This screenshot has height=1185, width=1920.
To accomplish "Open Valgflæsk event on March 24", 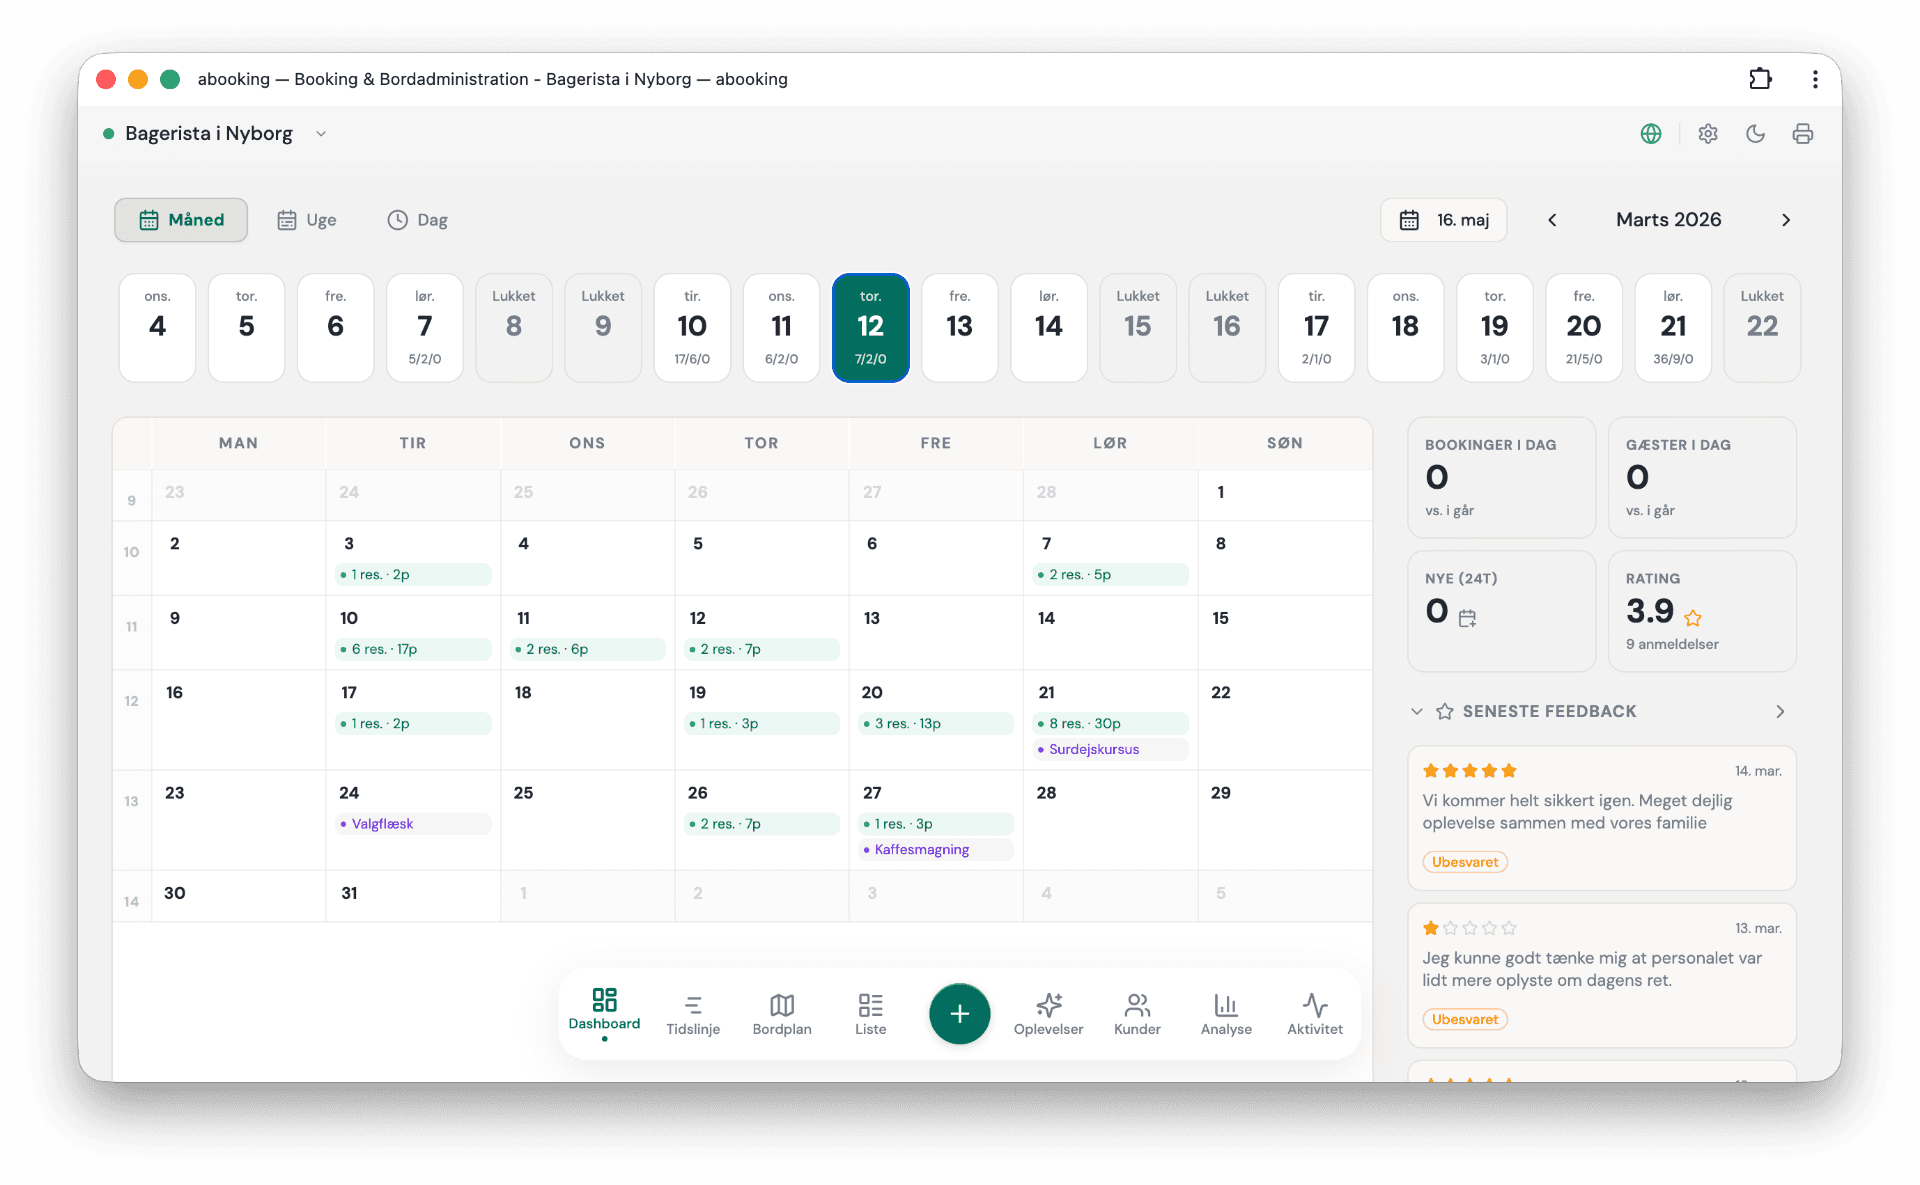I will tap(414, 824).
